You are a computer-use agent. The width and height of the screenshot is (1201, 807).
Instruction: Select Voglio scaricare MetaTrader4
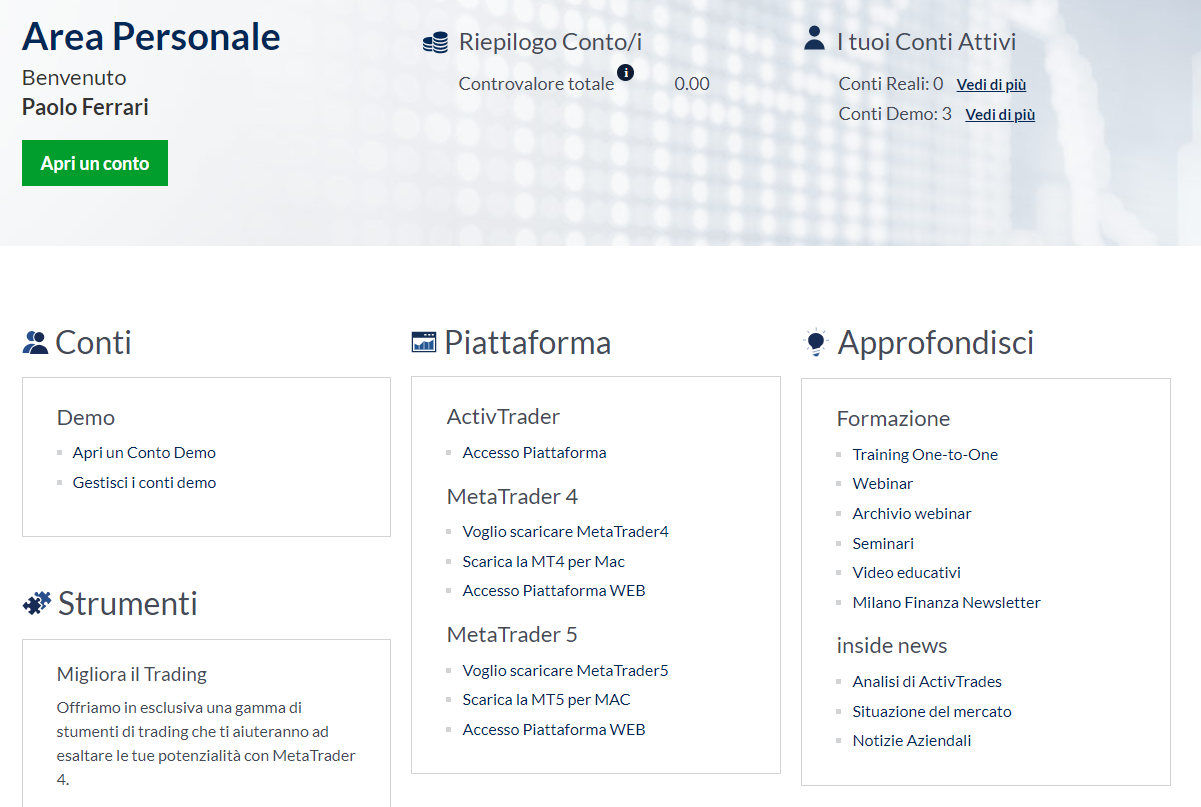click(x=565, y=532)
